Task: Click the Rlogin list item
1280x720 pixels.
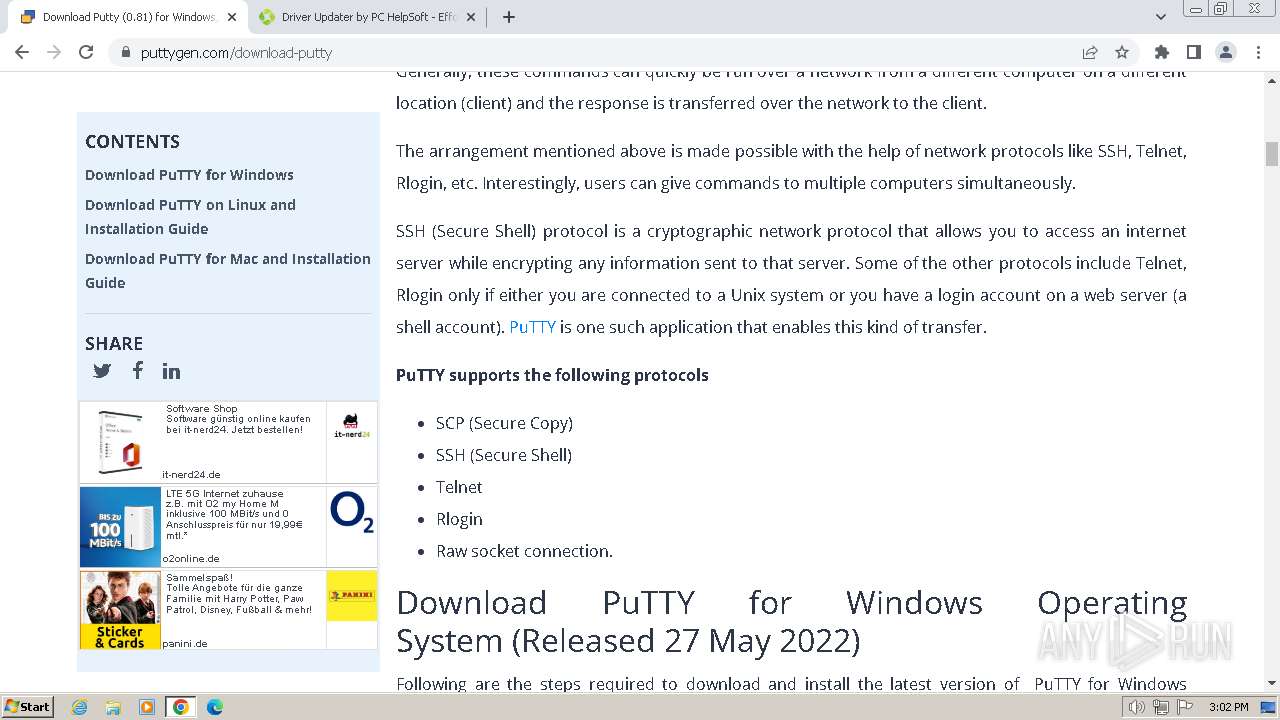Action: [x=459, y=519]
